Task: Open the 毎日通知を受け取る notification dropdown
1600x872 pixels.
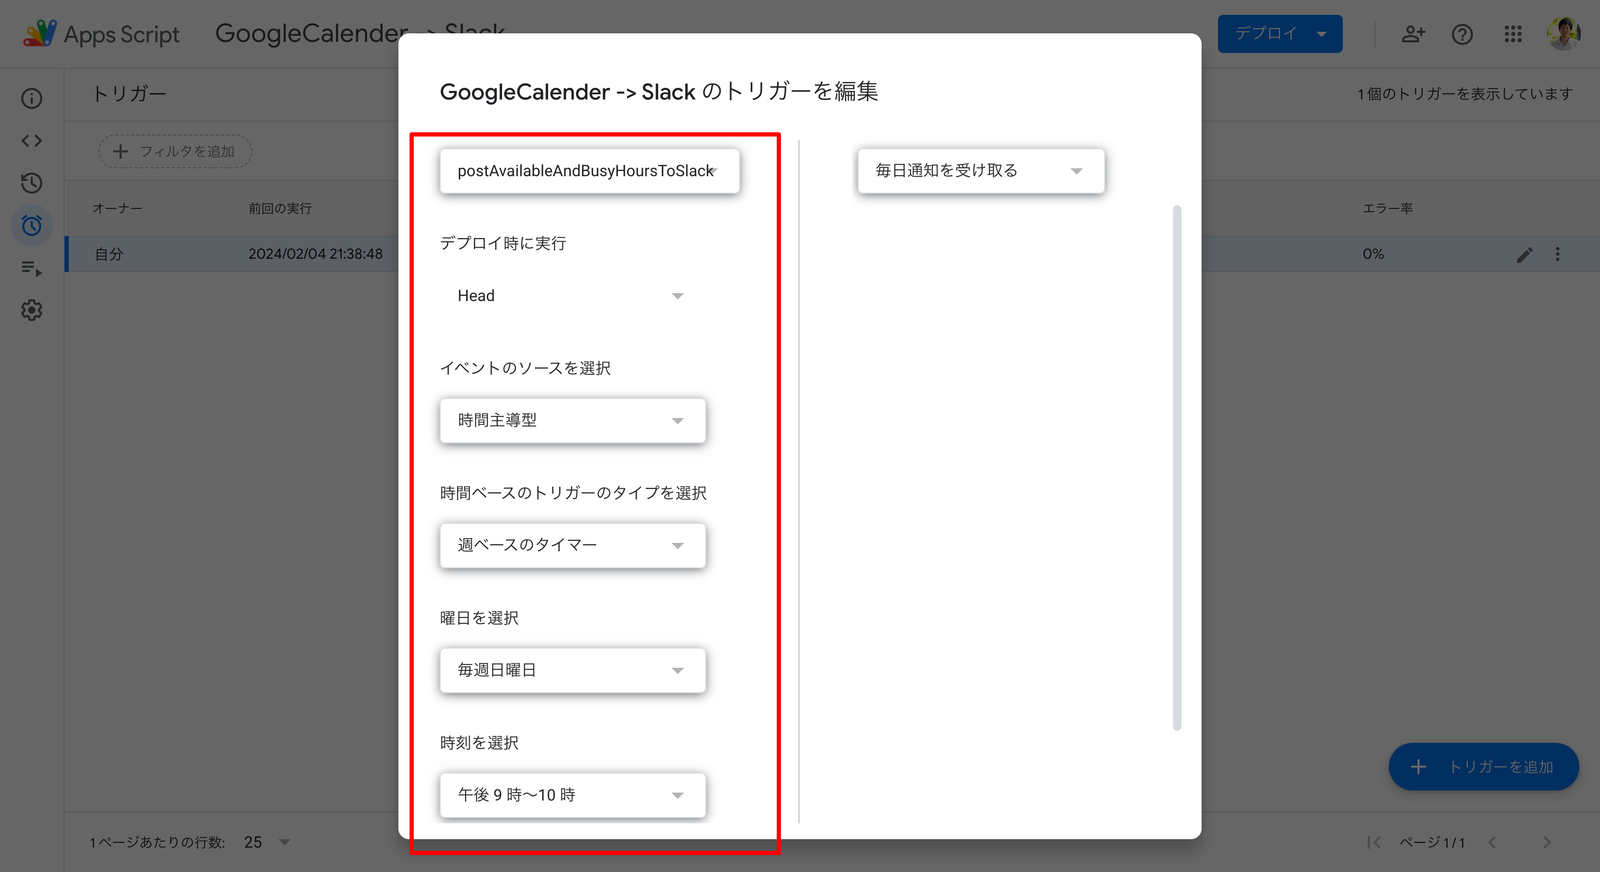Action: click(x=981, y=171)
